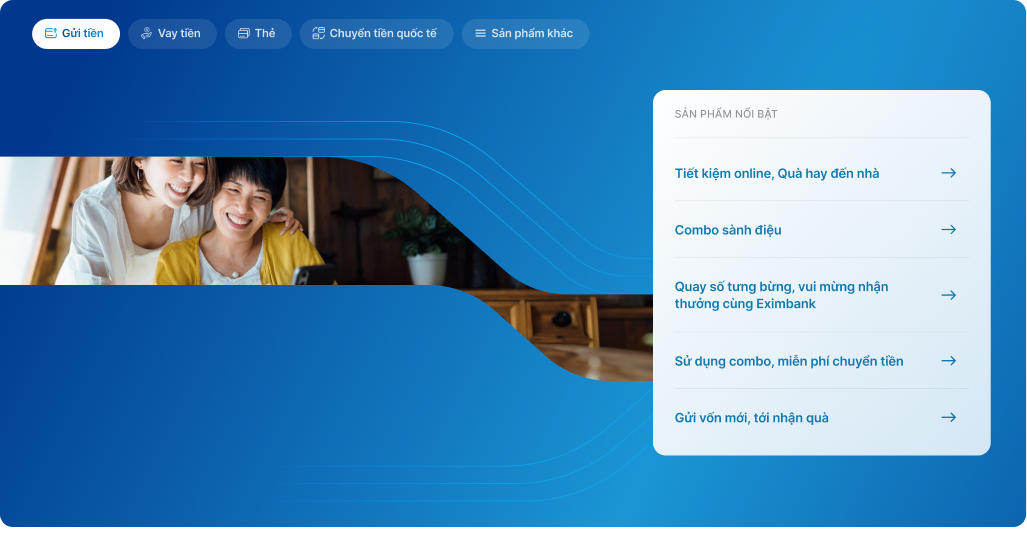Image resolution: width=1027 pixels, height=544 pixels.
Task: Click the hand-coin icon beside Vay tiền
Action: point(146,34)
